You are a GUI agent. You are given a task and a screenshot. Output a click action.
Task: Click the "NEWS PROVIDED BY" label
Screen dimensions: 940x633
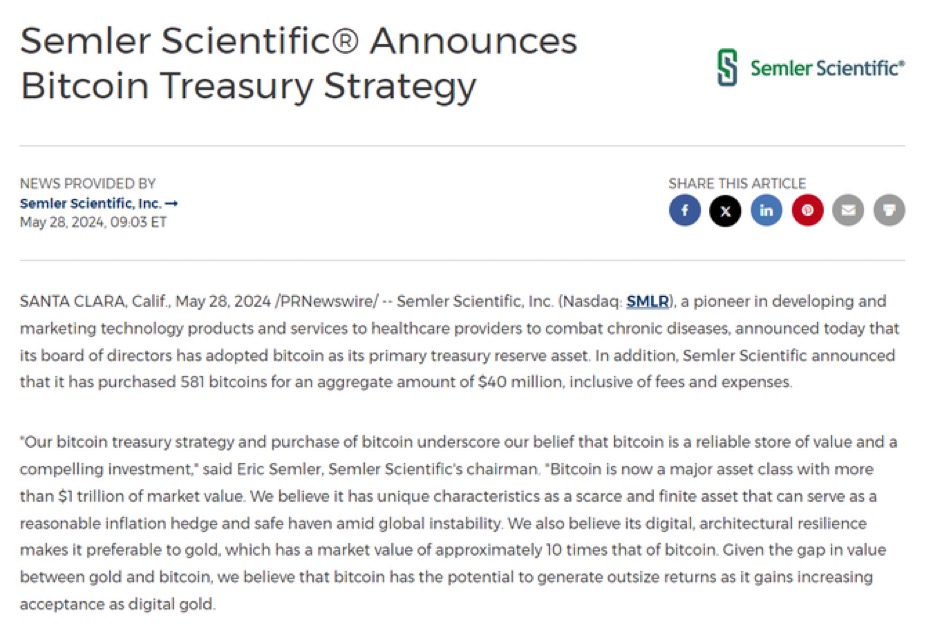[x=88, y=184]
